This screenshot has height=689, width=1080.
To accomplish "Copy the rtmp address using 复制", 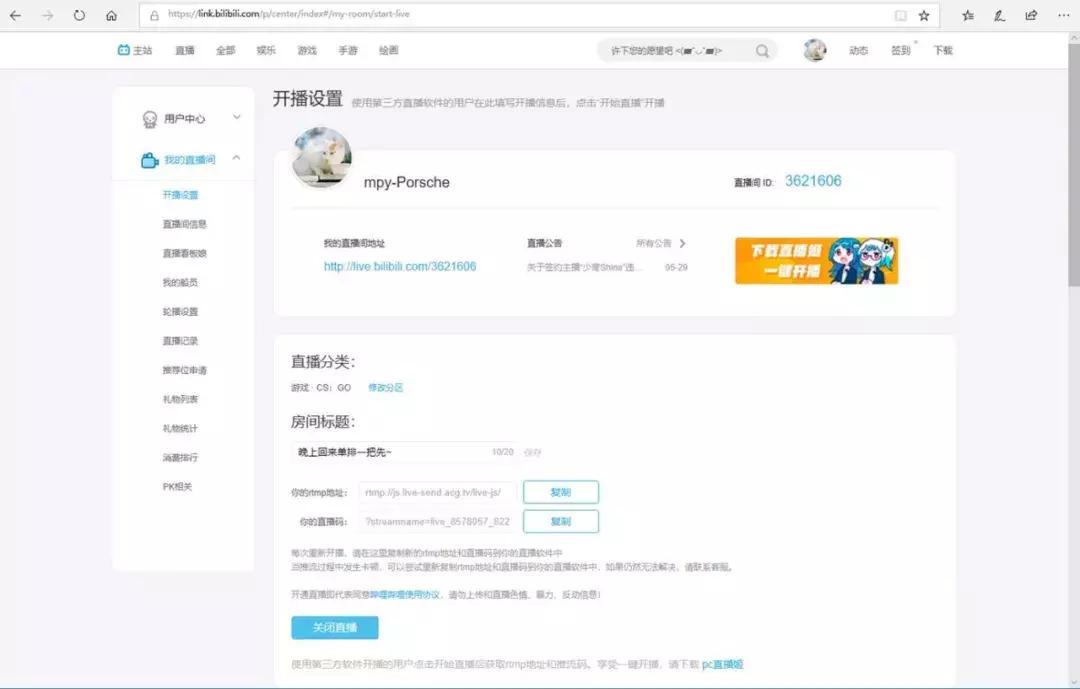I will (x=561, y=492).
